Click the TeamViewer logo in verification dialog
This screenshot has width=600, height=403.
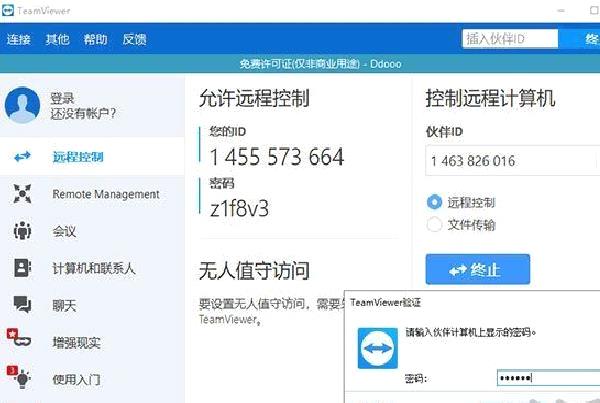point(378,348)
